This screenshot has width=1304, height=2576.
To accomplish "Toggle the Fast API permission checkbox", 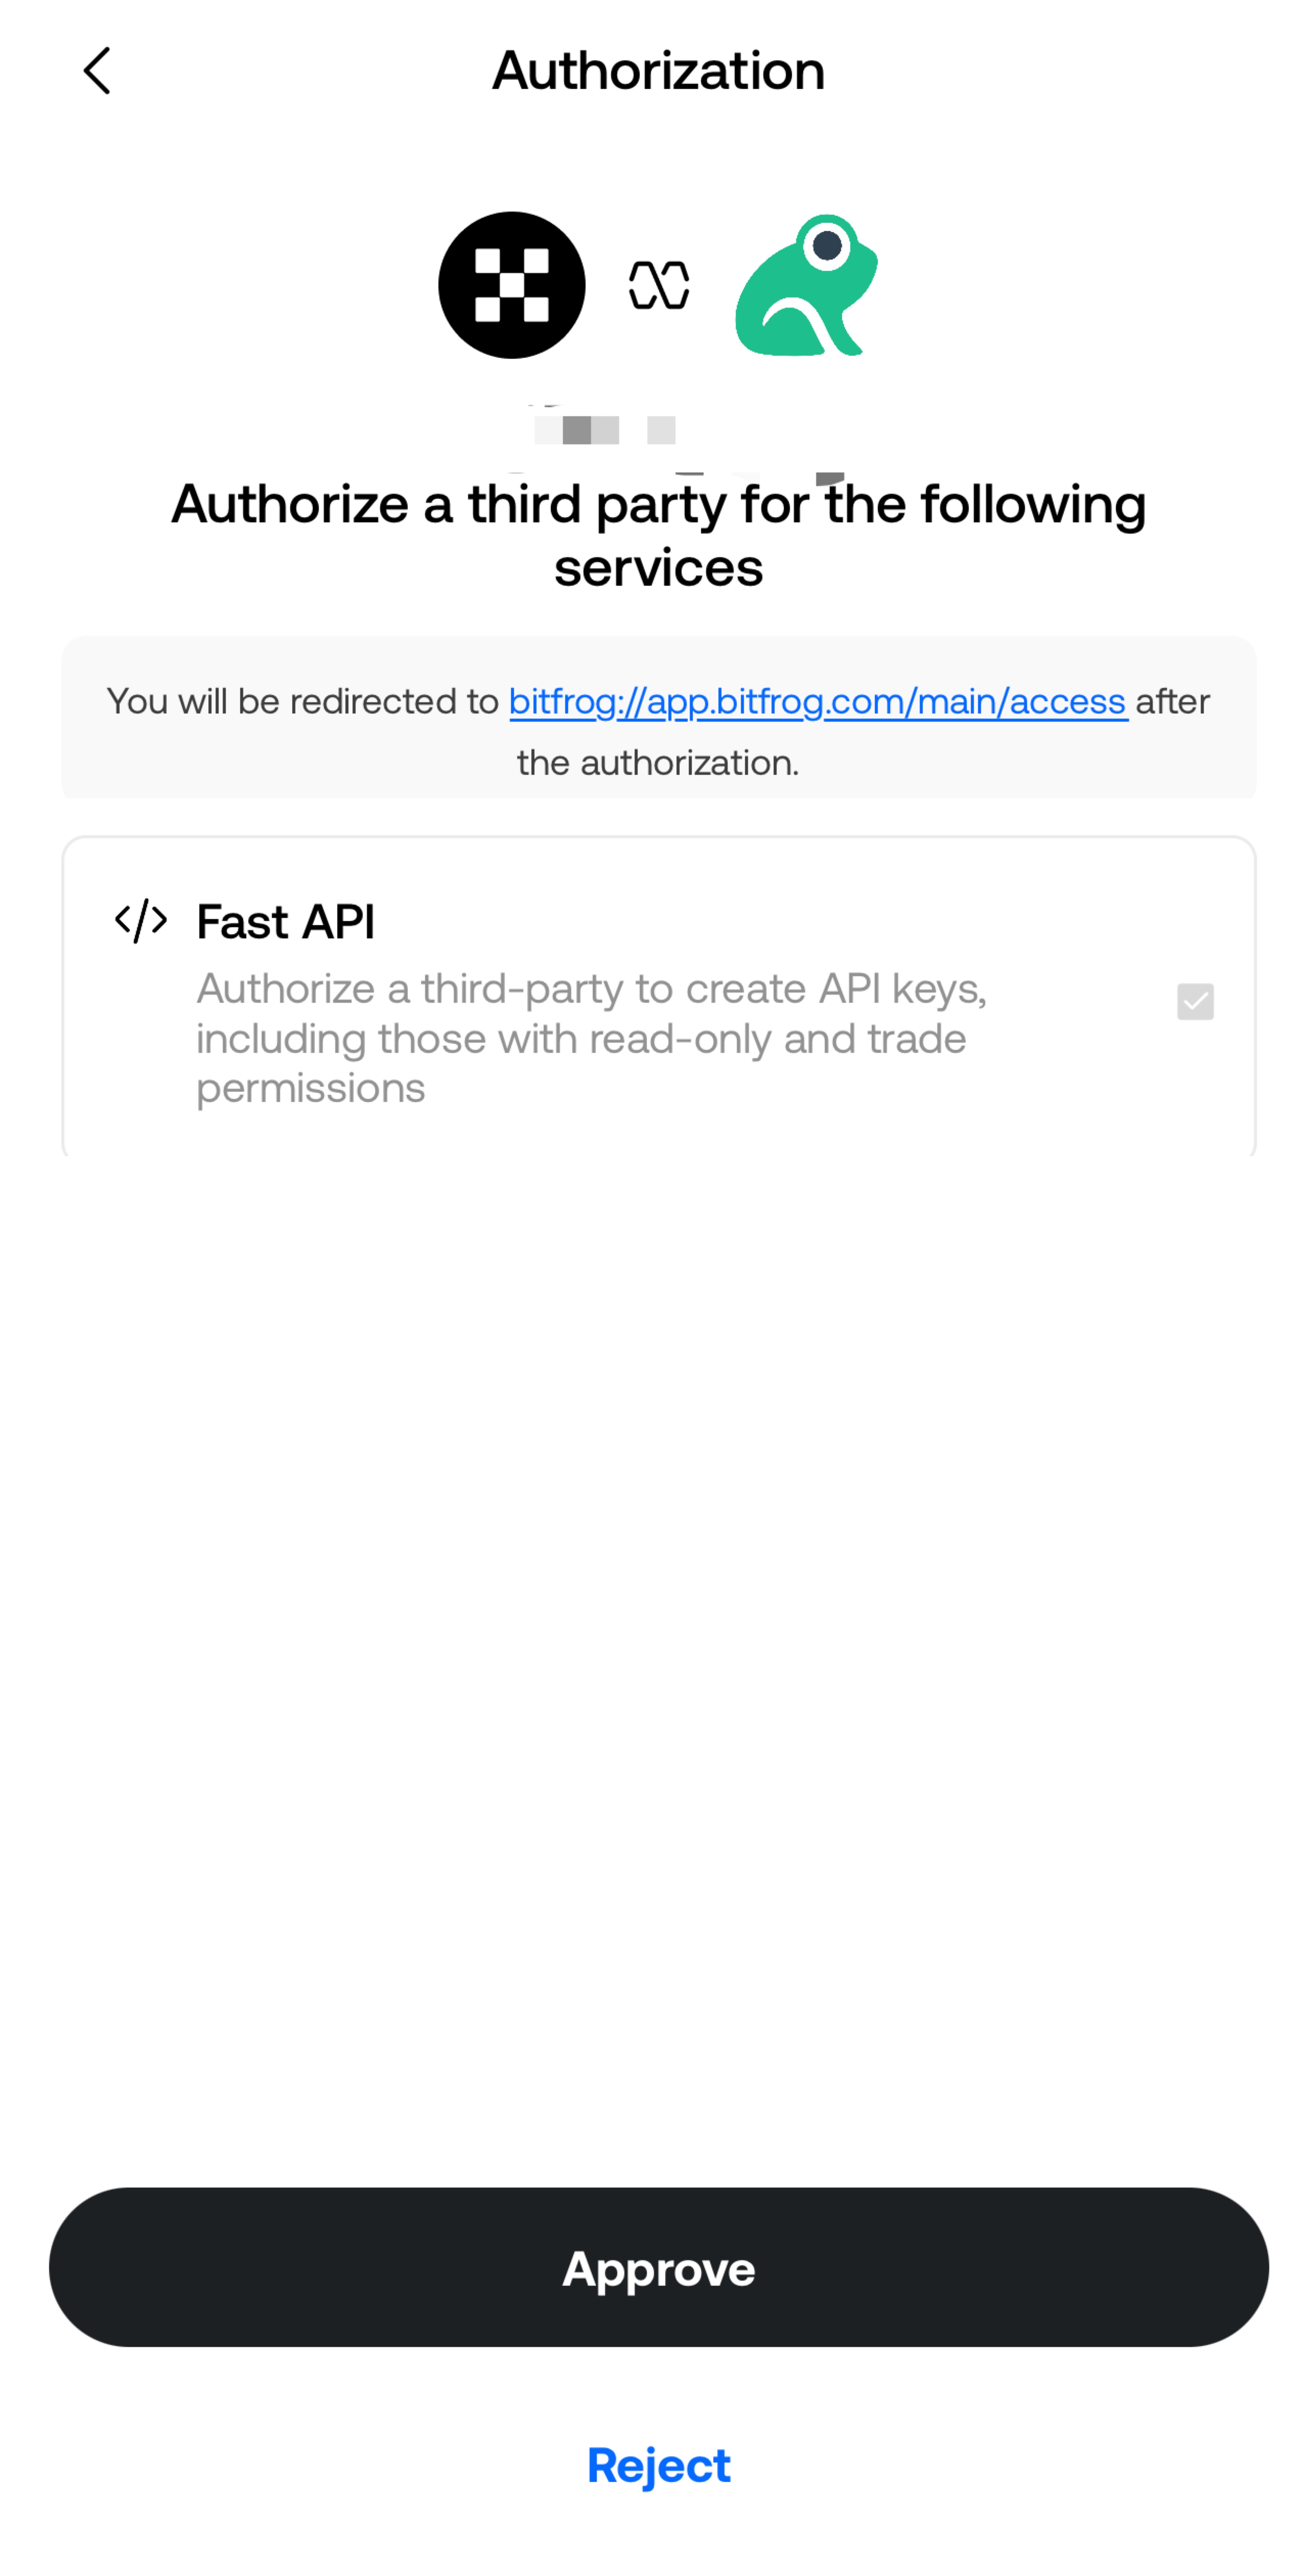I will tap(1195, 1001).
